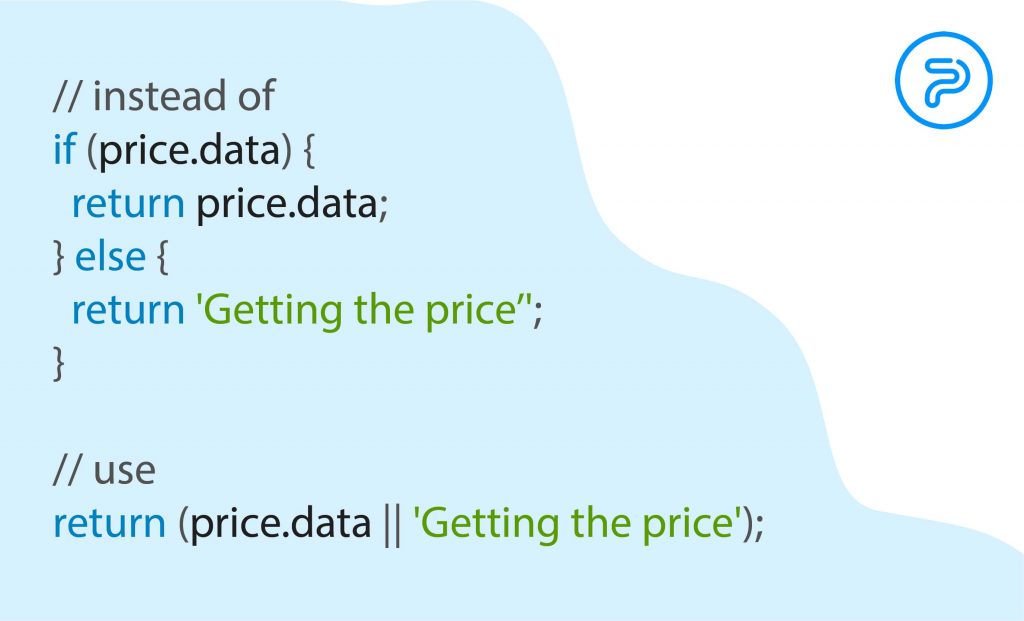
Task: Click the '// use' comment line
Action: (x=104, y=470)
